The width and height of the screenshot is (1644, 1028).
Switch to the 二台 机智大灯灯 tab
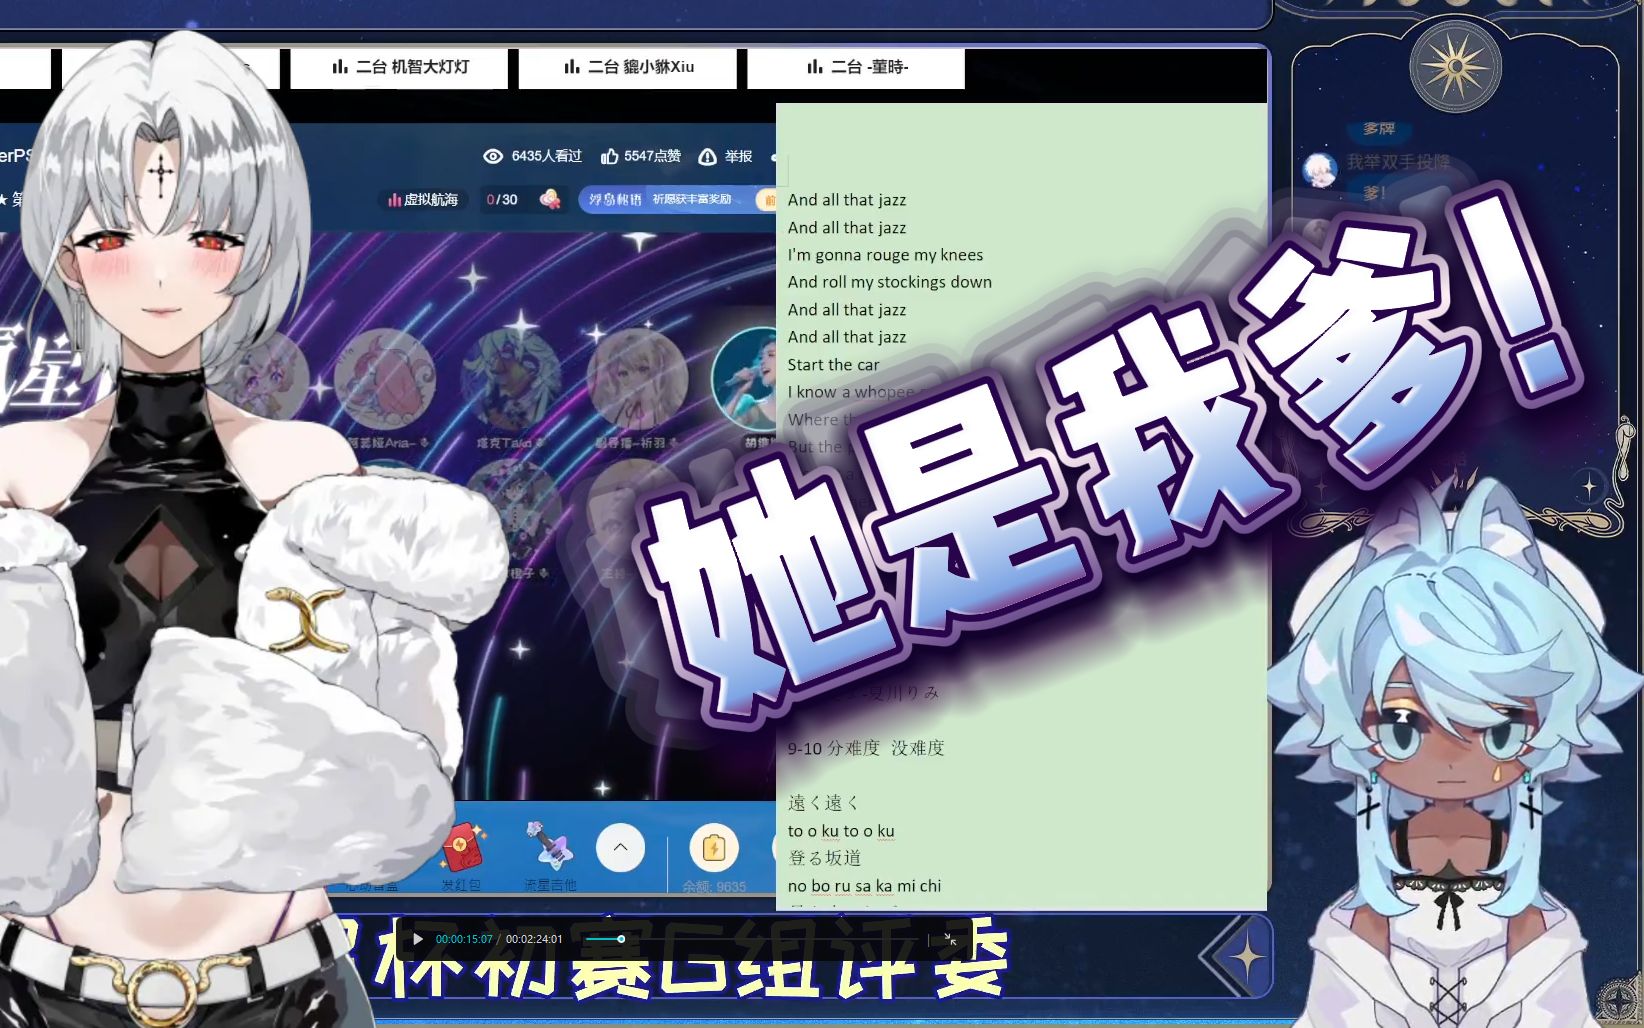click(x=400, y=67)
